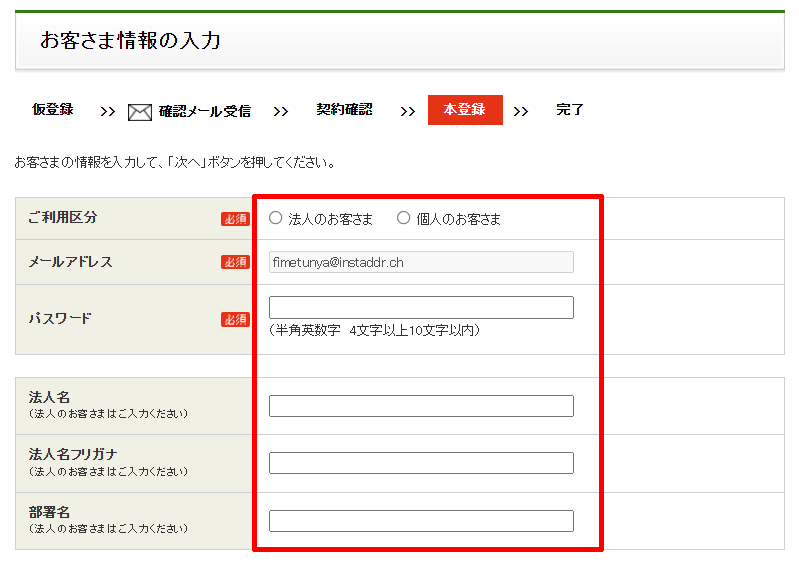Click the 必須 badge next to パスワード
The height and width of the screenshot is (569, 799).
(235, 319)
